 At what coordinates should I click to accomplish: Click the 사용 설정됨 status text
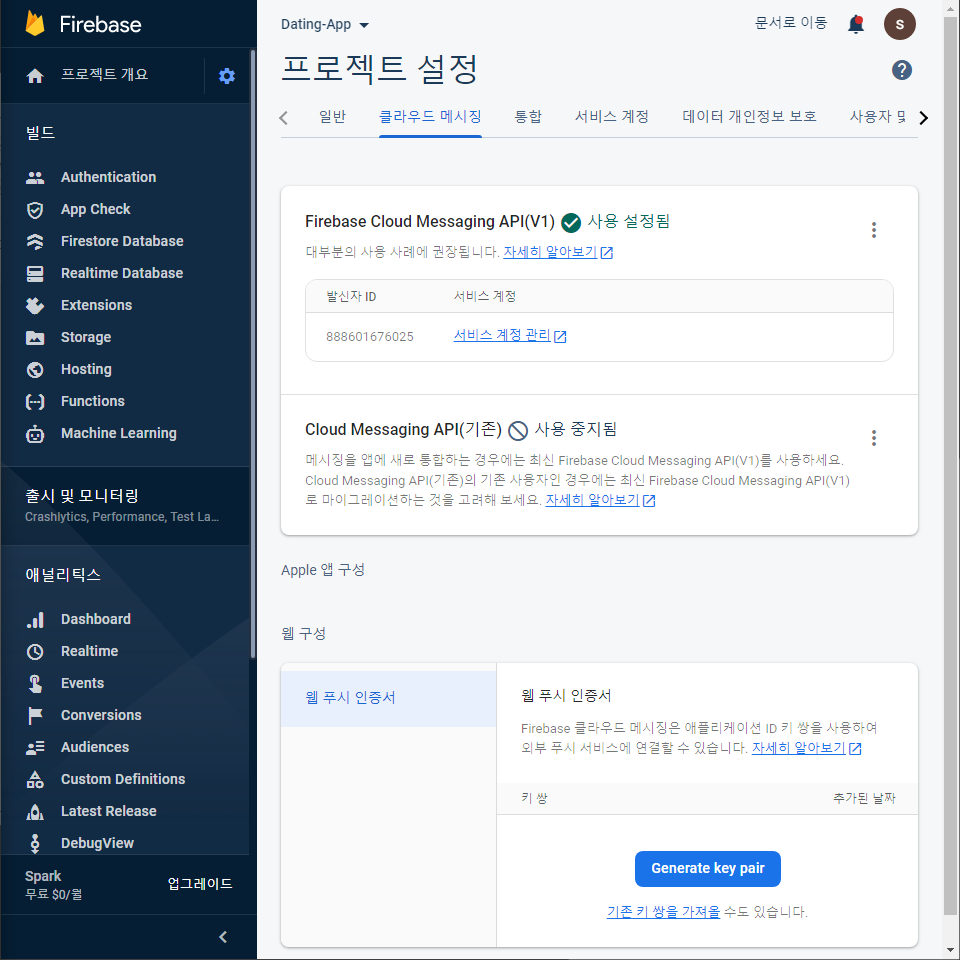629,222
